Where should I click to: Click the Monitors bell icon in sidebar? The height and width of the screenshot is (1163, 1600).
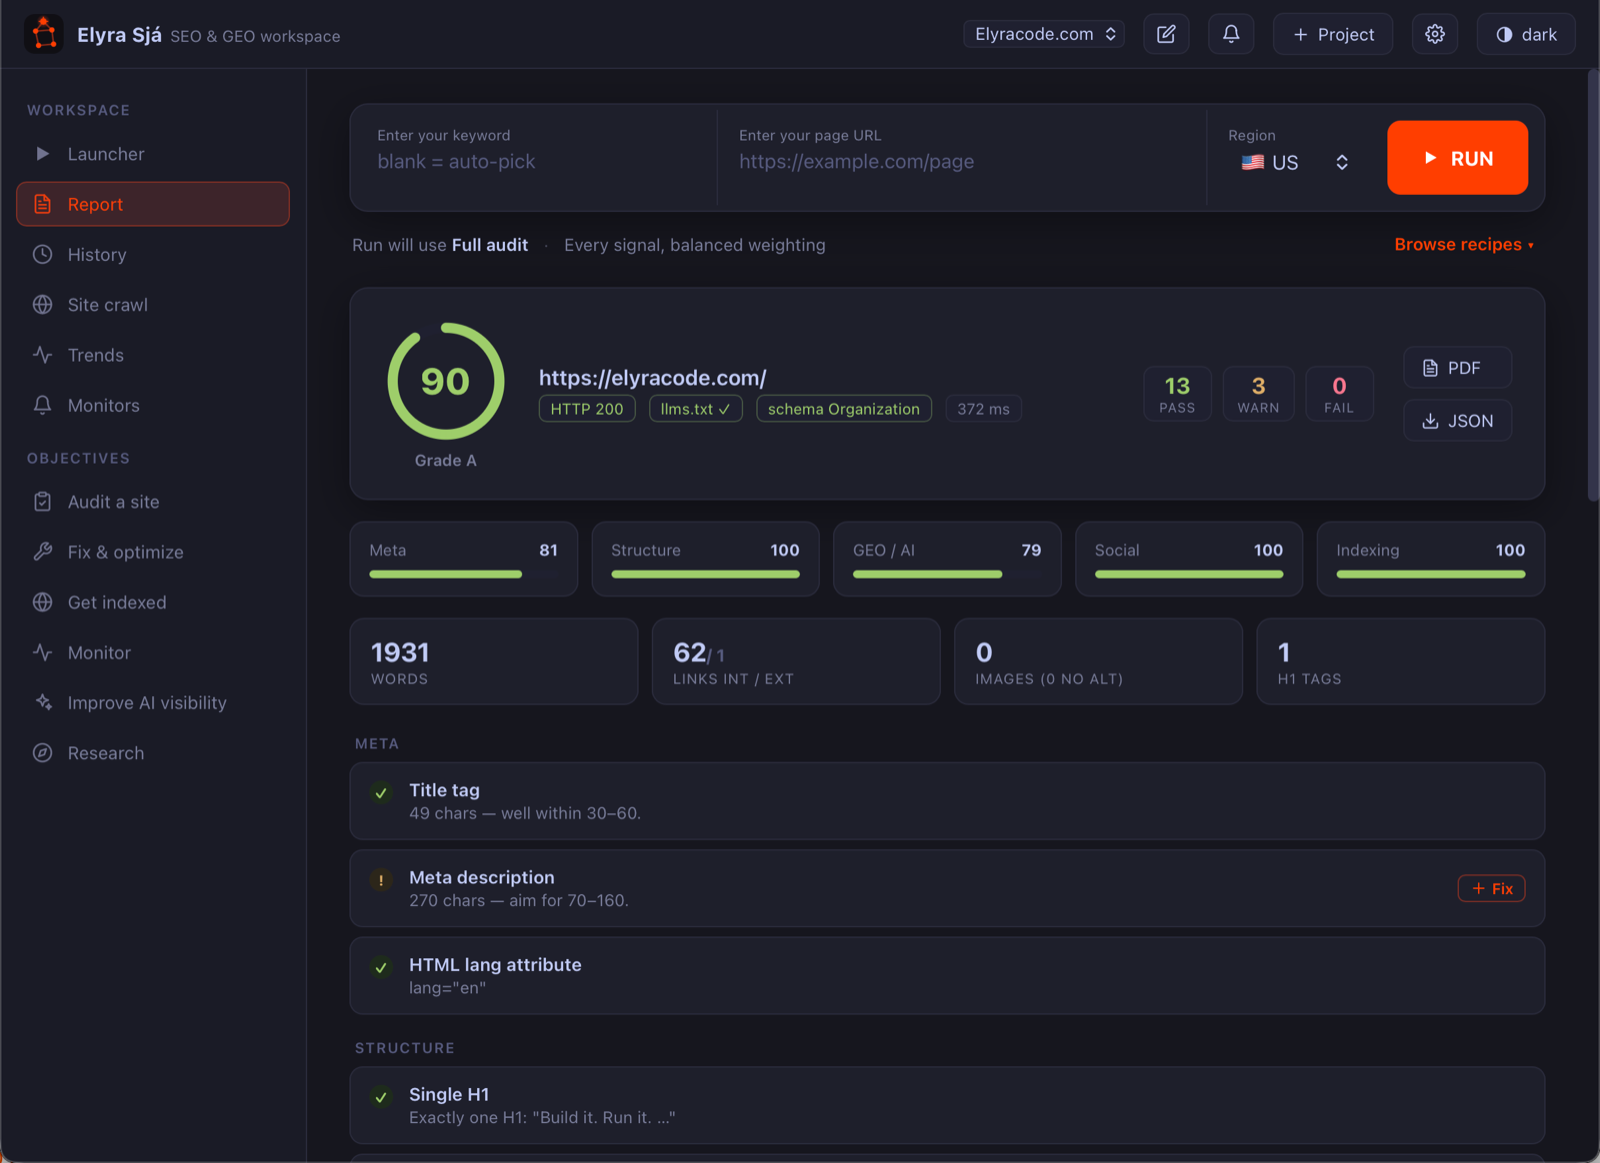[42, 405]
